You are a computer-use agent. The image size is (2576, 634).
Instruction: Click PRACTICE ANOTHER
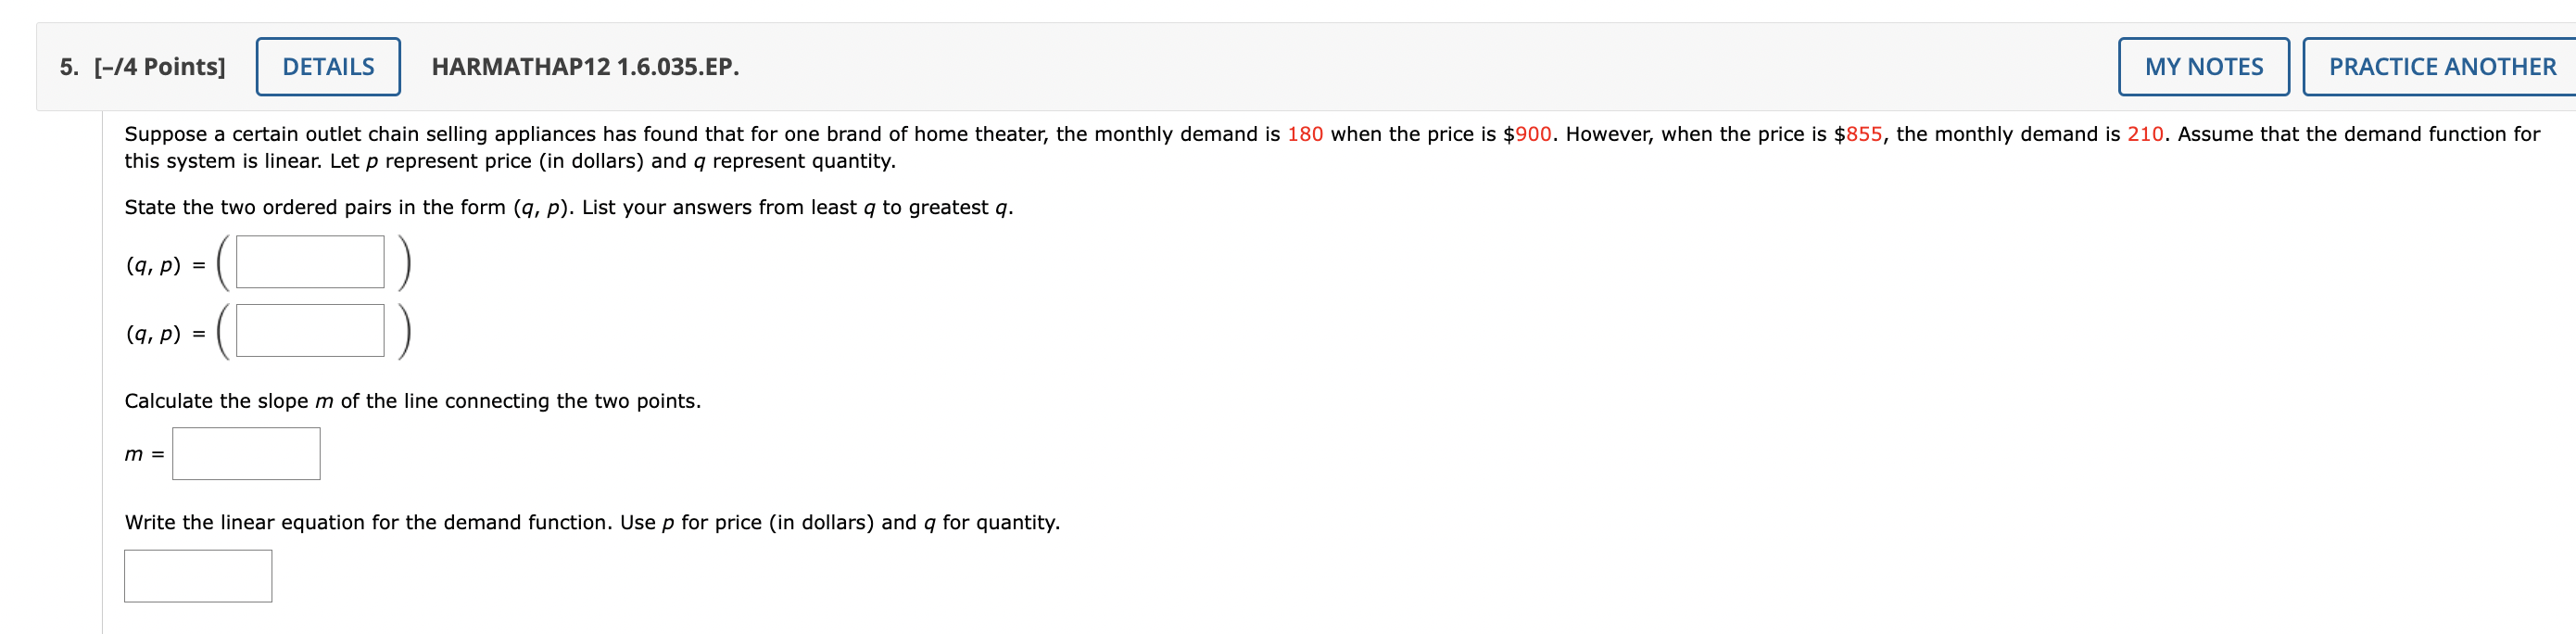click(x=2438, y=66)
